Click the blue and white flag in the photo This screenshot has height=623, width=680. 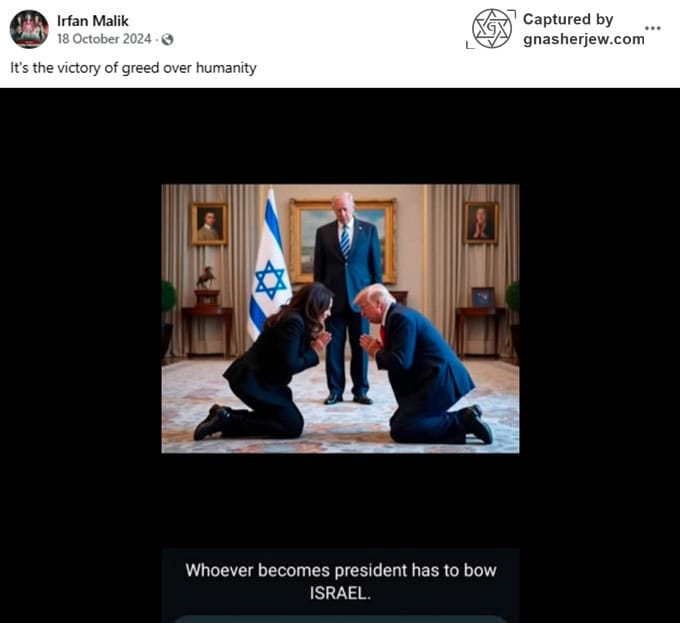pos(268,264)
